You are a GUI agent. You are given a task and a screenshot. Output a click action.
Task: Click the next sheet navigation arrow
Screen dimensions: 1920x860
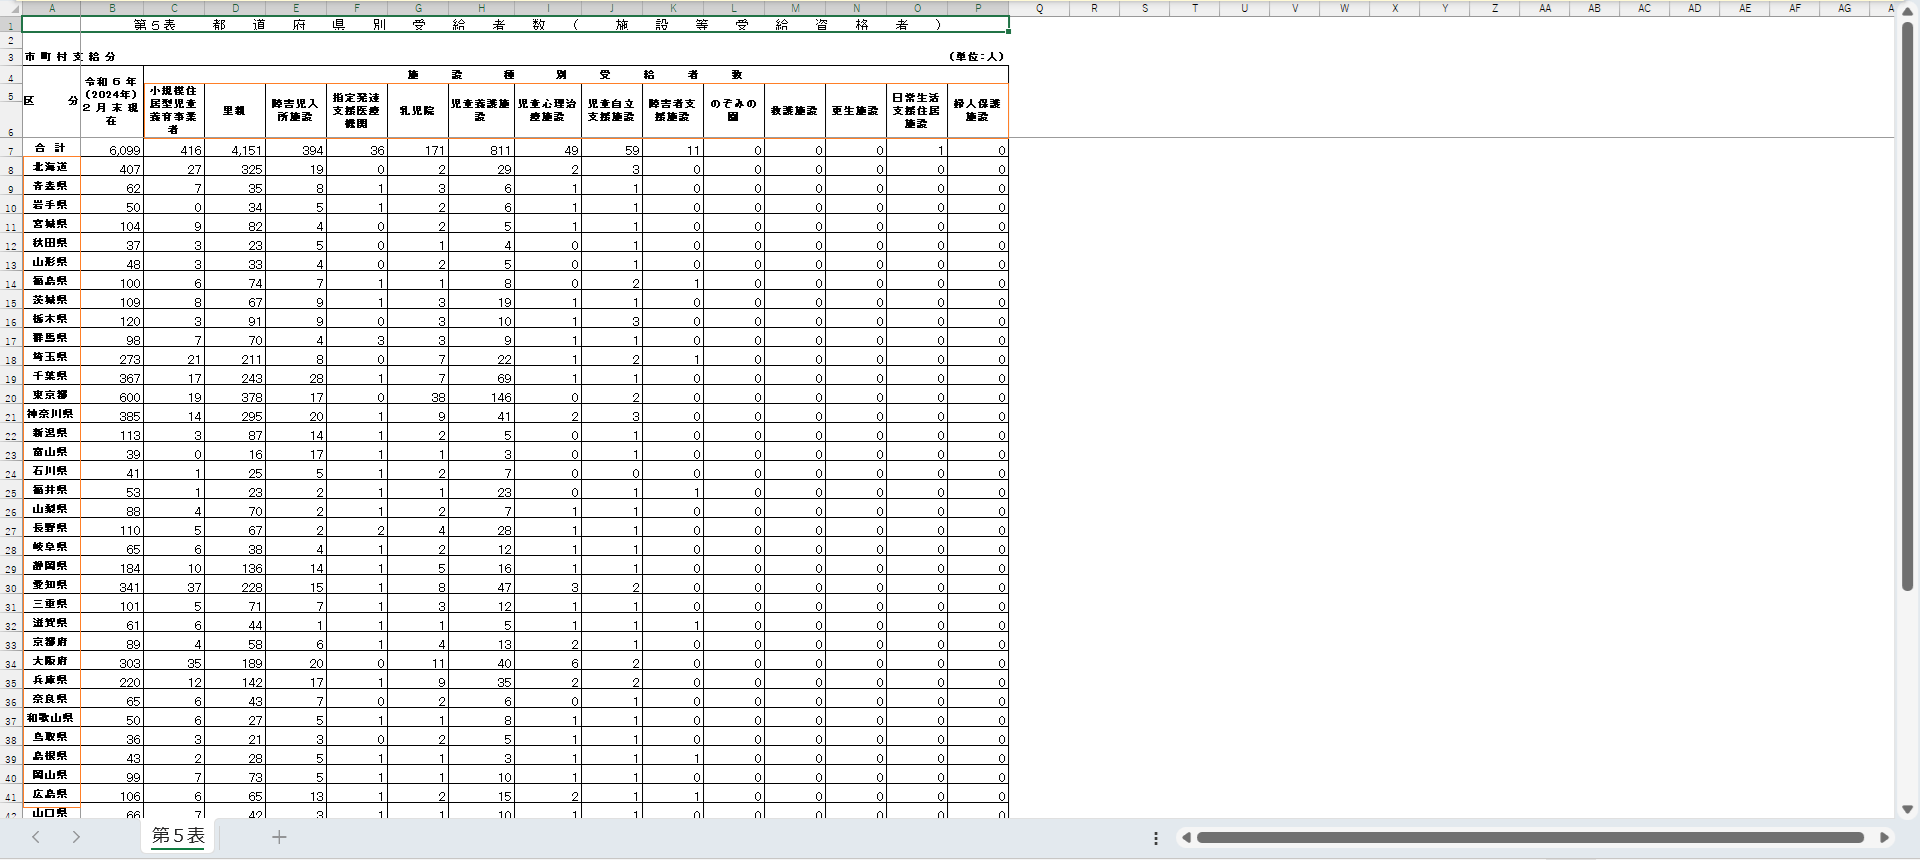(76, 837)
